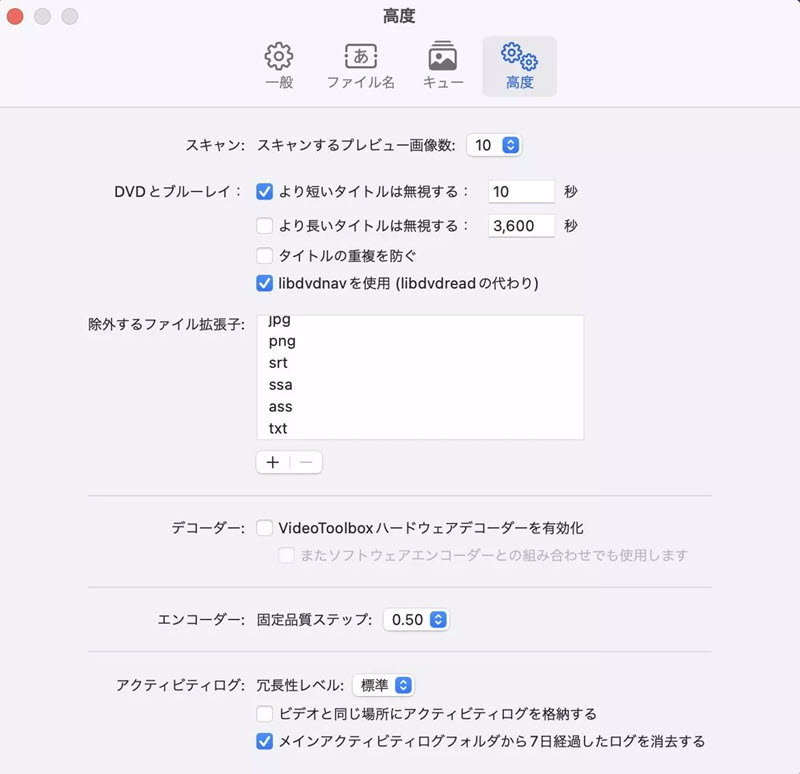800x774 pixels.
Task: Enable より長いタイトルは無視する checkbox
Action: click(x=265, y=226)
